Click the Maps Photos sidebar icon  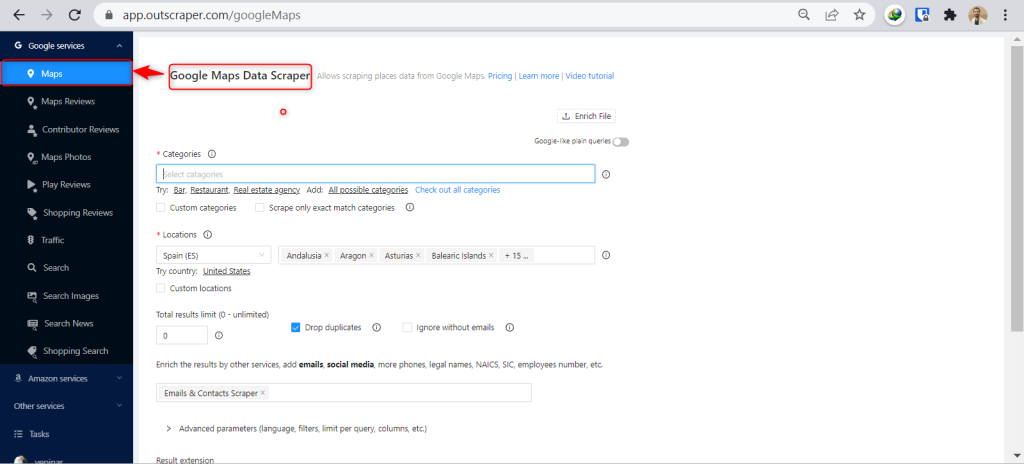(x=32, y=157)
